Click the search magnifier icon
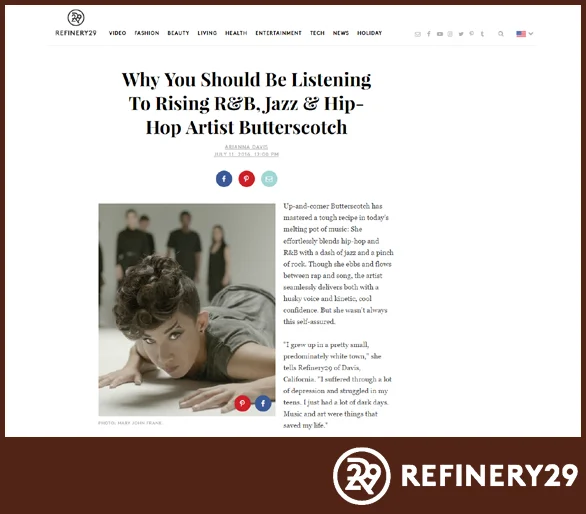The width and height of the screenshot is (586, 514). pyautogui.click(x=501, y=34)
